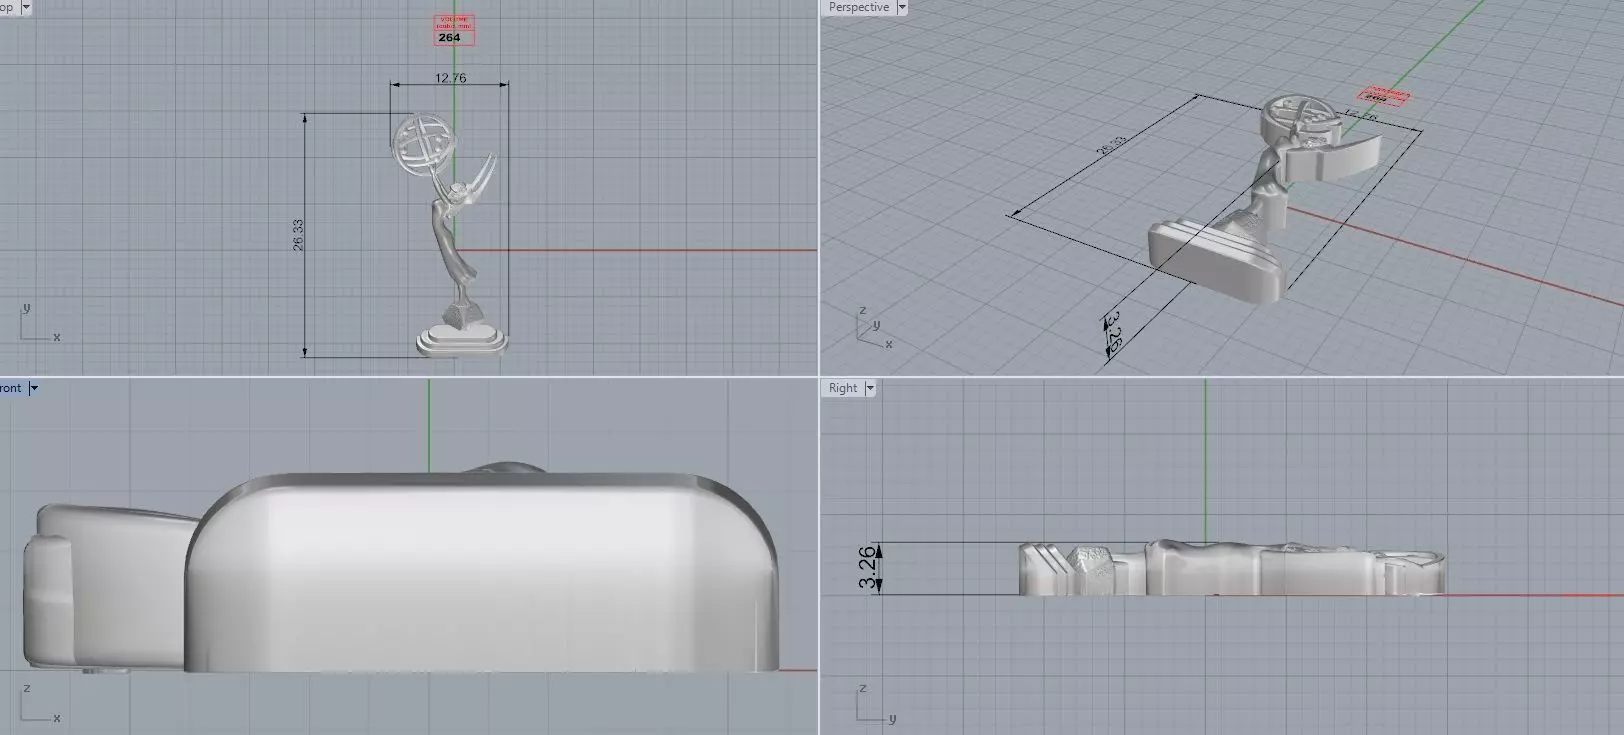
Task: Open the Front viewport dropdown arrow
Action: pyautogui.click(x=33, y=388)
